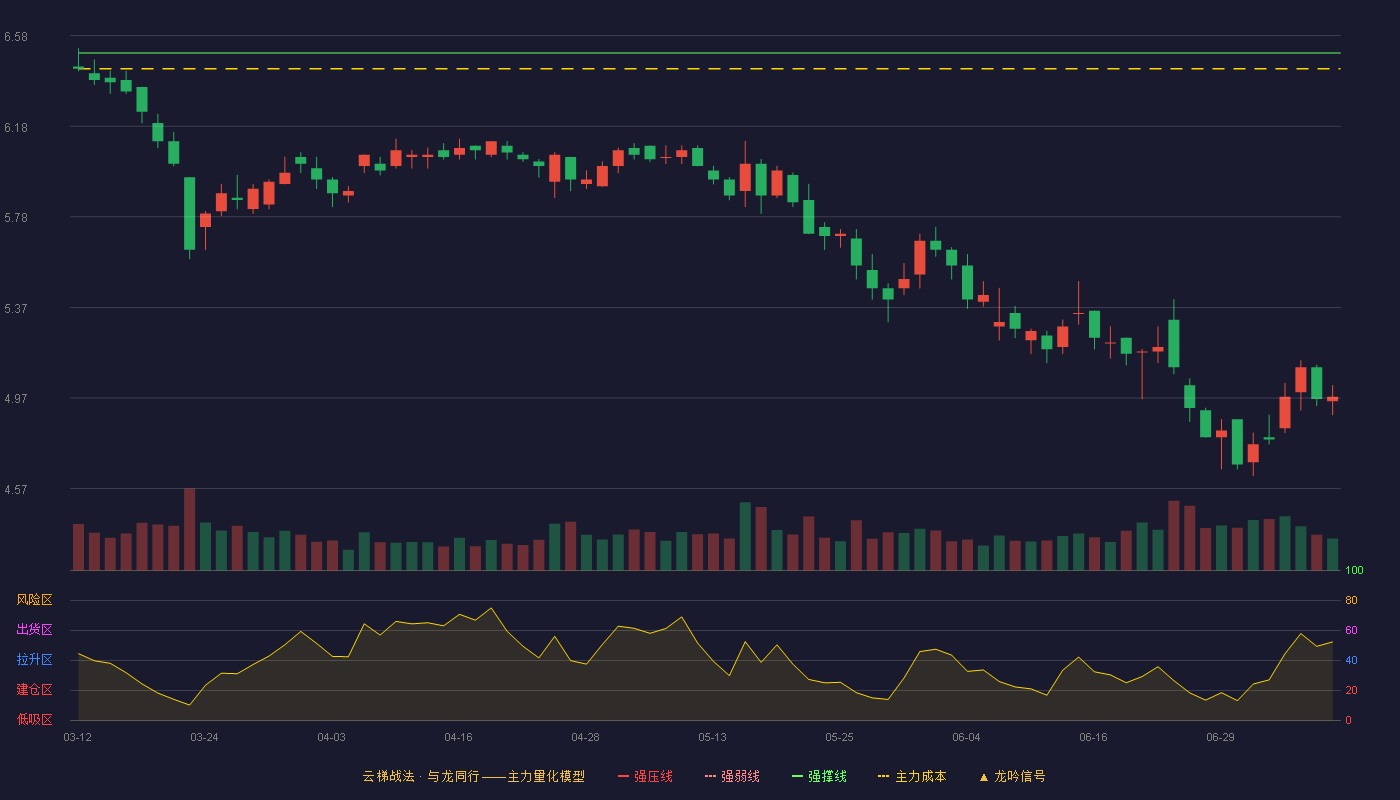Toggle the 强压线 legend item
The height and width of the screenshot is (800, 1400).
(645, 776)
